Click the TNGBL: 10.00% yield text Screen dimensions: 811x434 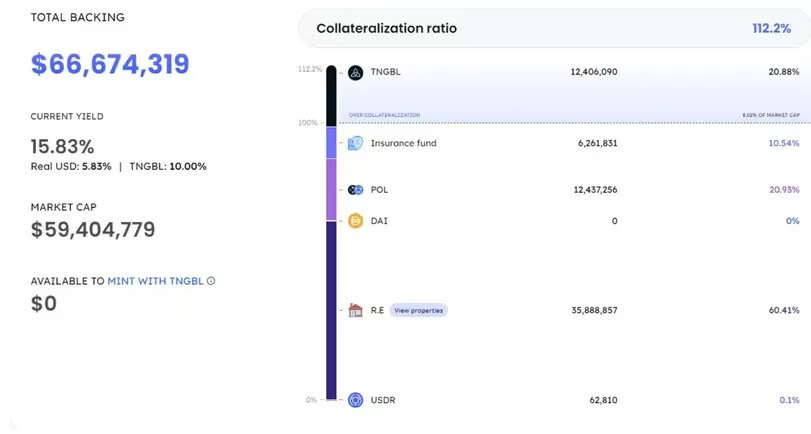pyautogui.click(x=168, y=167)
